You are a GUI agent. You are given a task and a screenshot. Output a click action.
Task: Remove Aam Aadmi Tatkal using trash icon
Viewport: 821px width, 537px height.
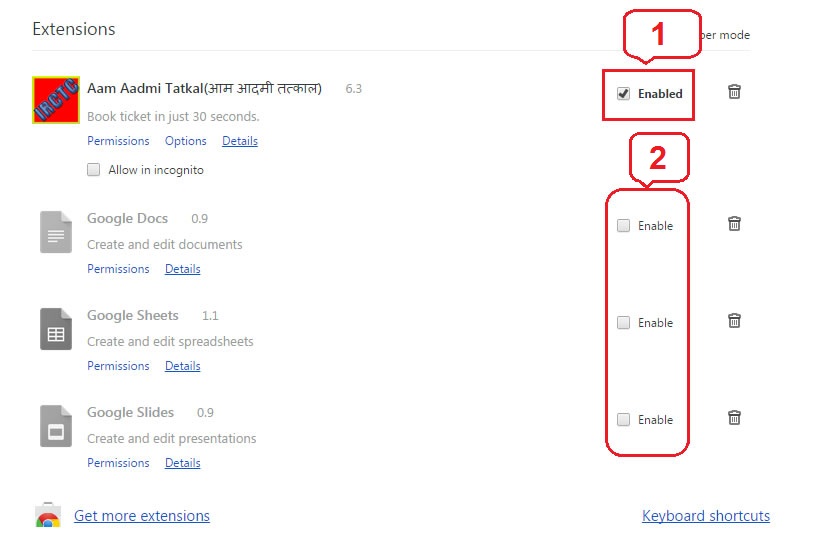(x=734, y=92)
